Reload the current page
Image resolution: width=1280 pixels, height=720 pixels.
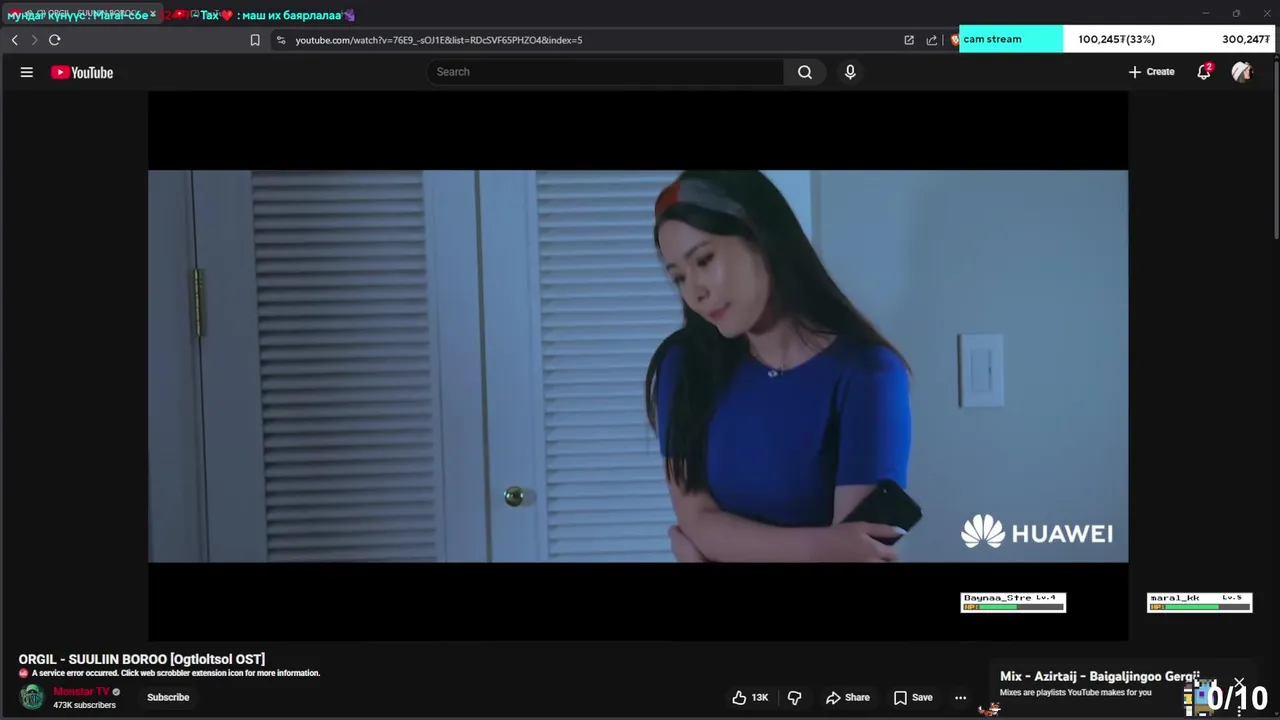point(55,40)
